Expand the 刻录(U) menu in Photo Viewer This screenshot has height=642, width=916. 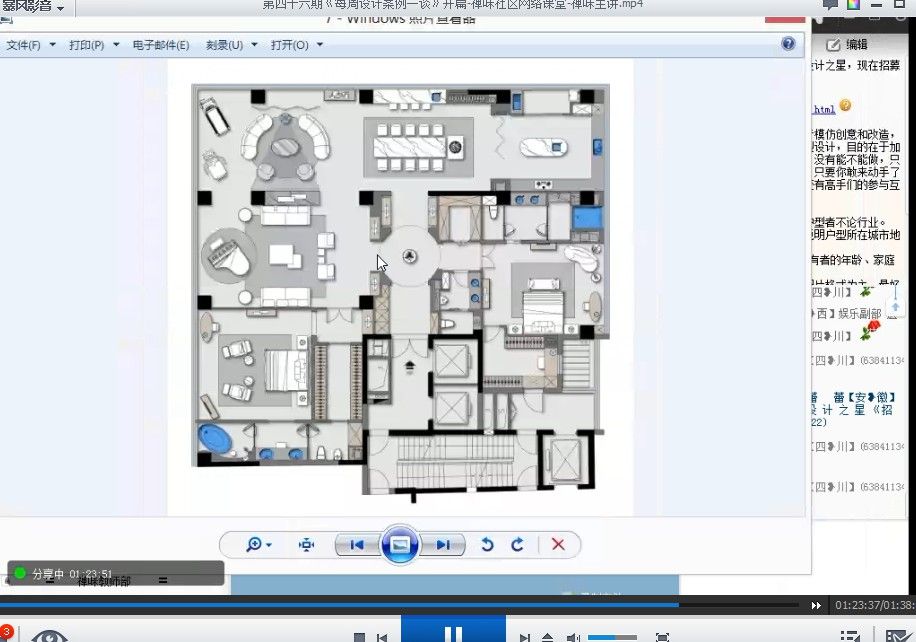point(231,45)
